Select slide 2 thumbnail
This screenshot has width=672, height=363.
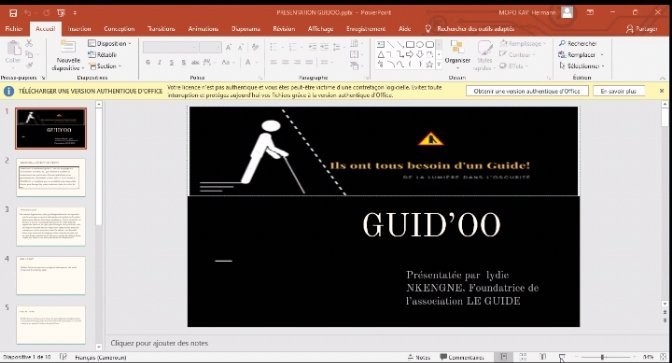pos(51,177)
